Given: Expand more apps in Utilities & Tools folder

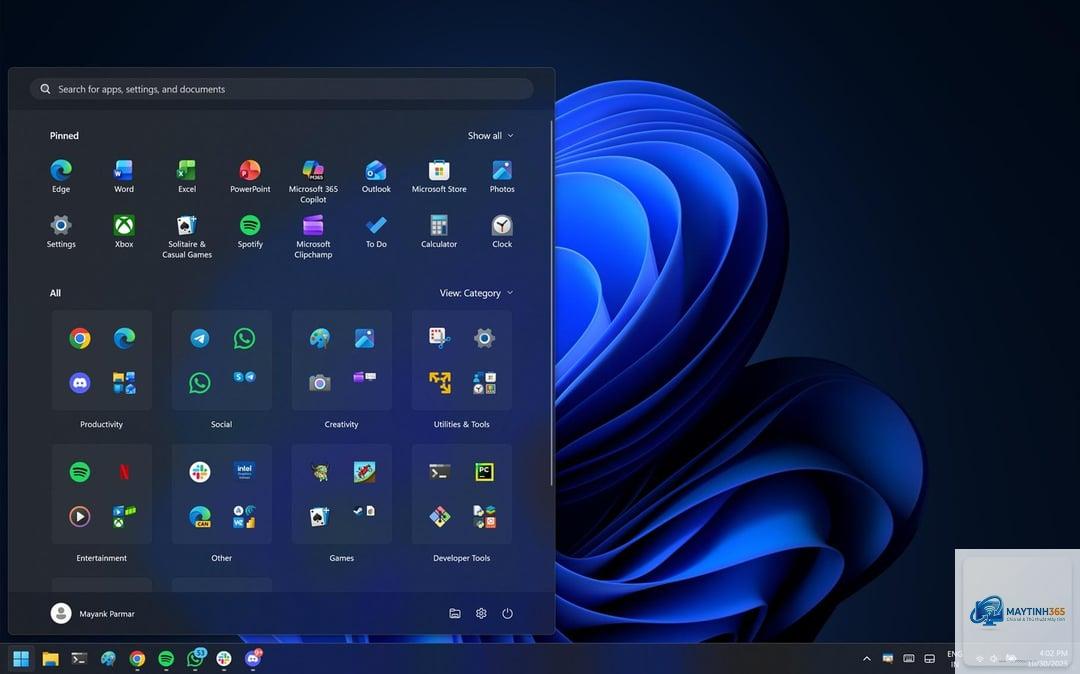Looking at the screenshot, I should [x=484, y=382].
